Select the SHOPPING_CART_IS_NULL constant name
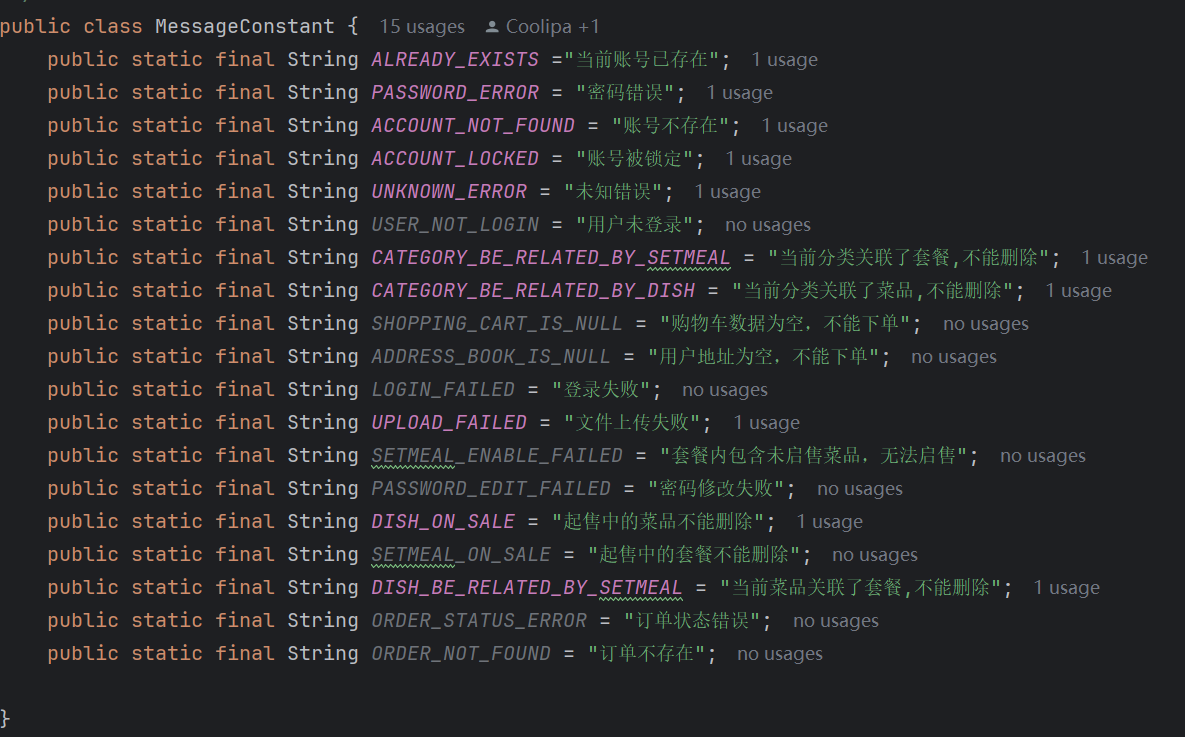The height and width of the screenshot is (737, 1185). [x=497, y=324]
